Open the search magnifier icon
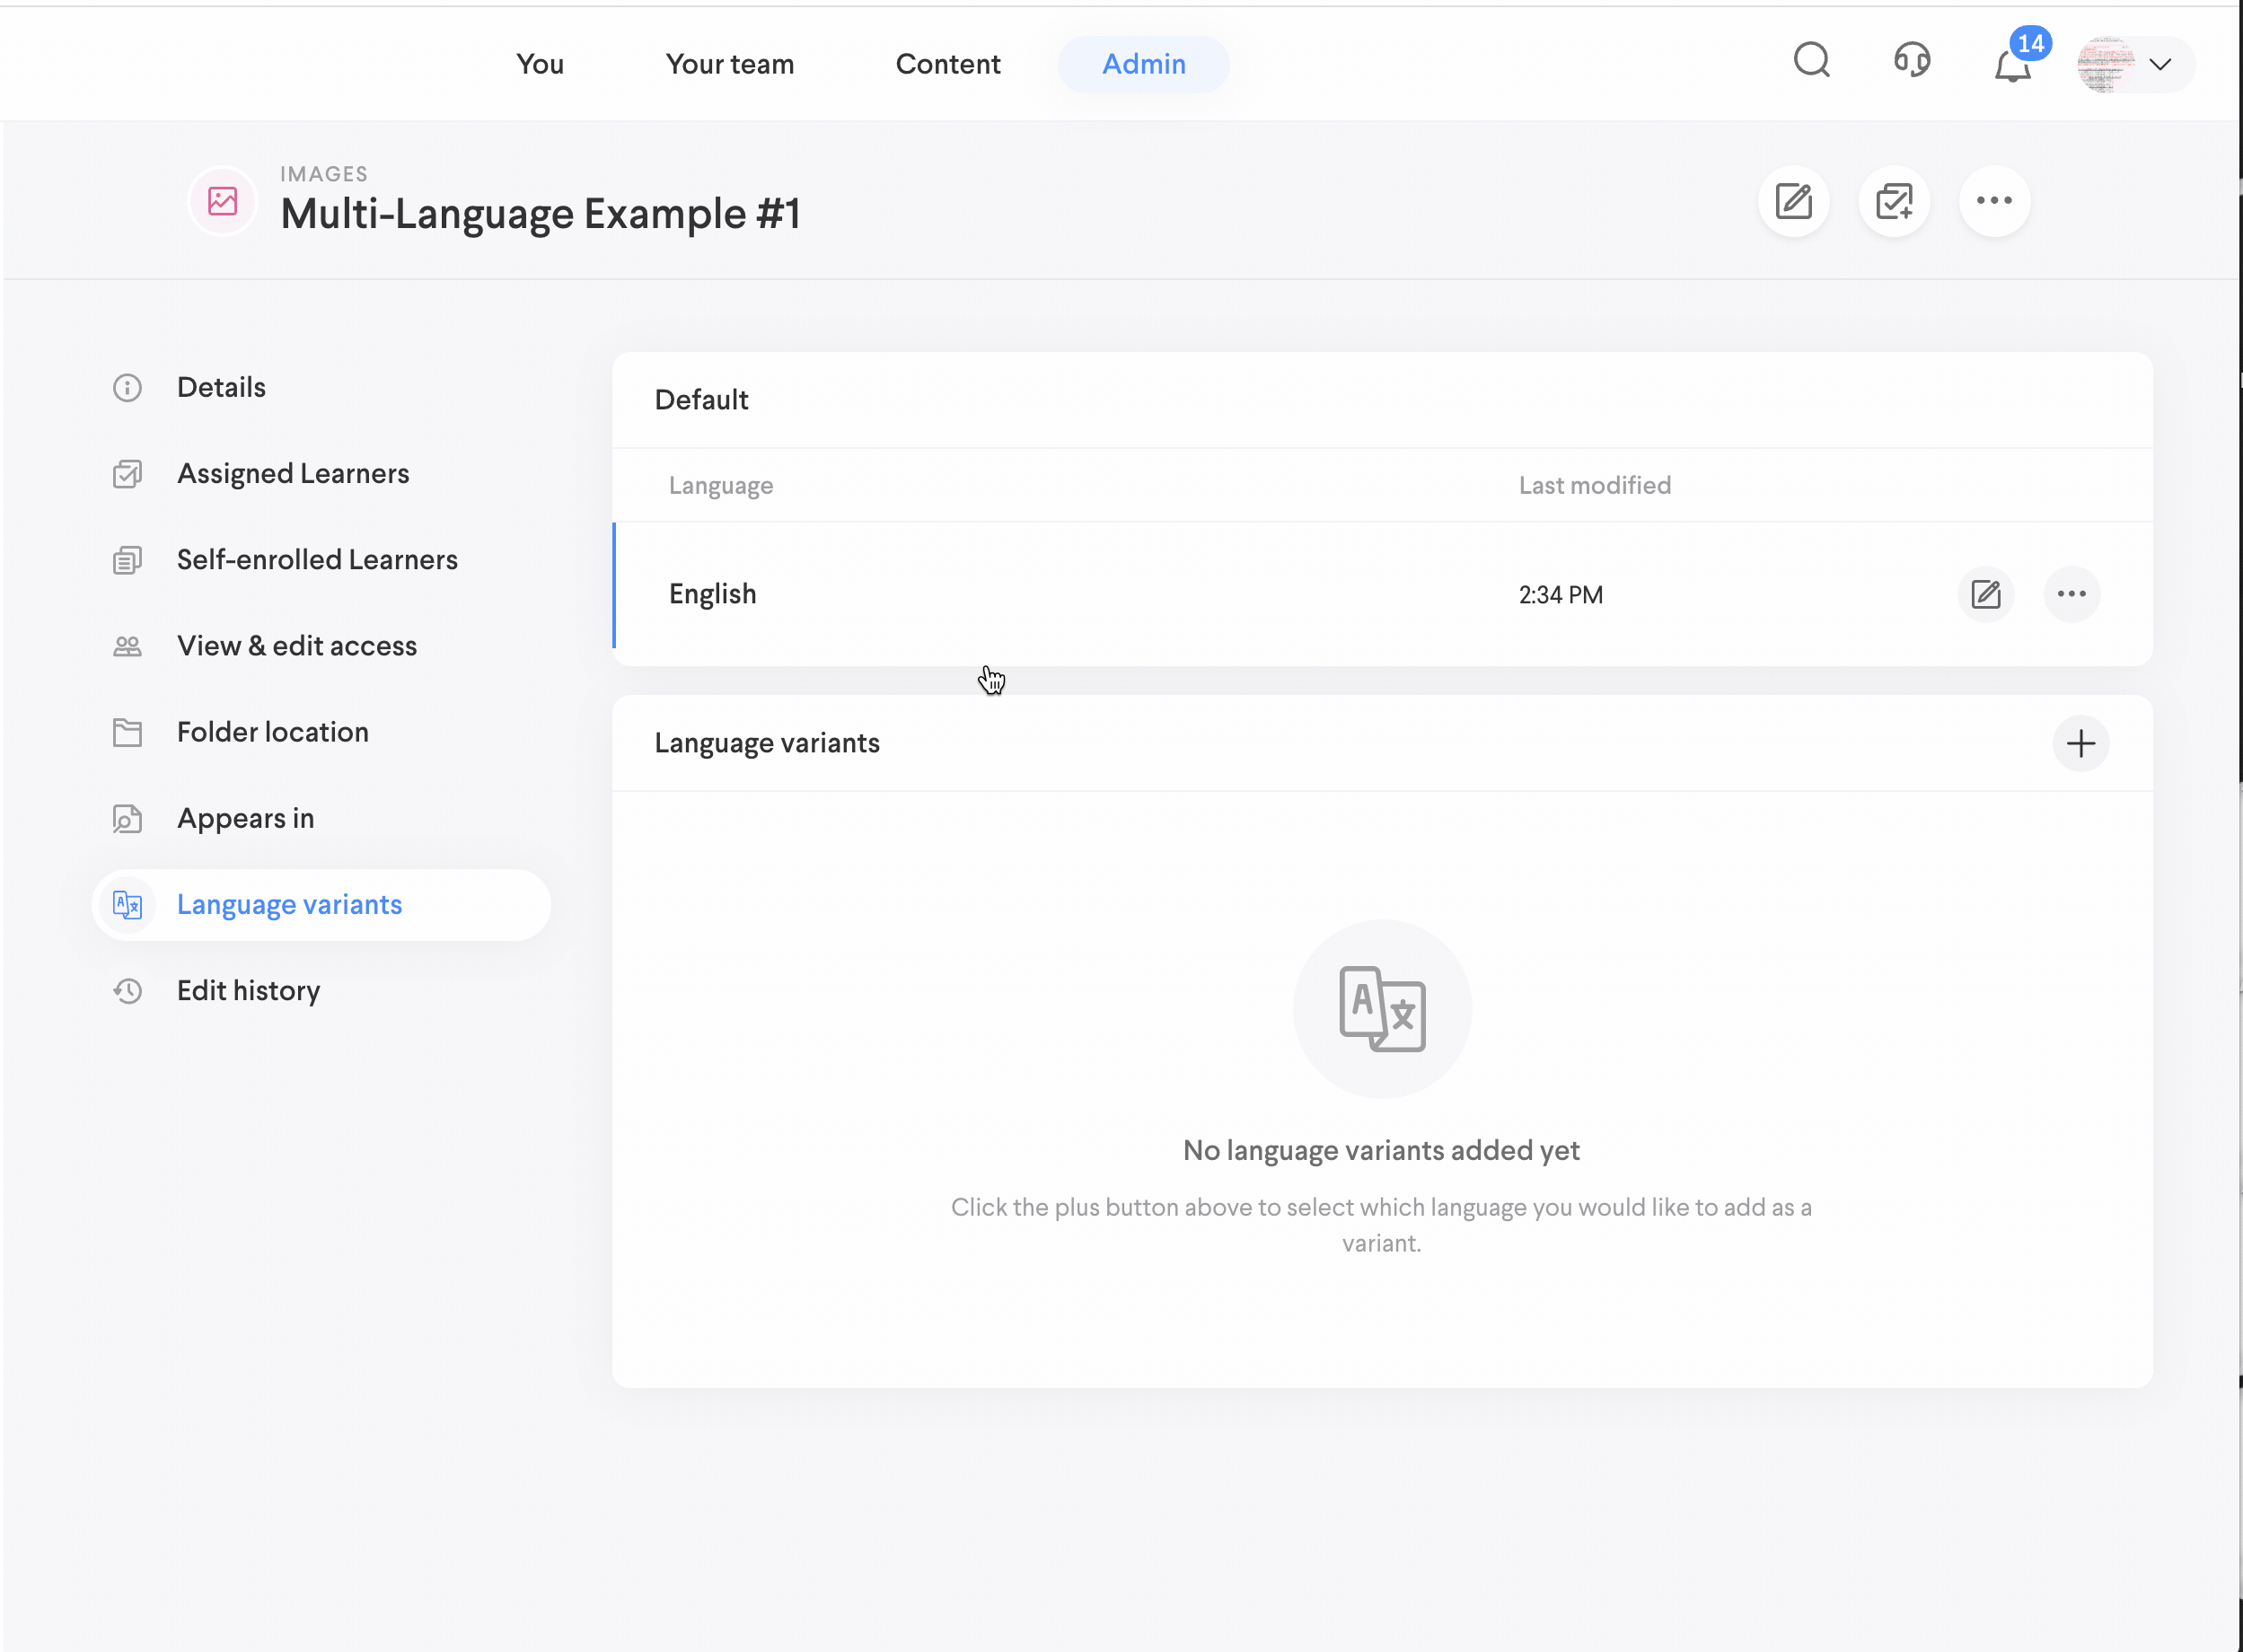2243x1652 pixels. [x=1811, y=62]
